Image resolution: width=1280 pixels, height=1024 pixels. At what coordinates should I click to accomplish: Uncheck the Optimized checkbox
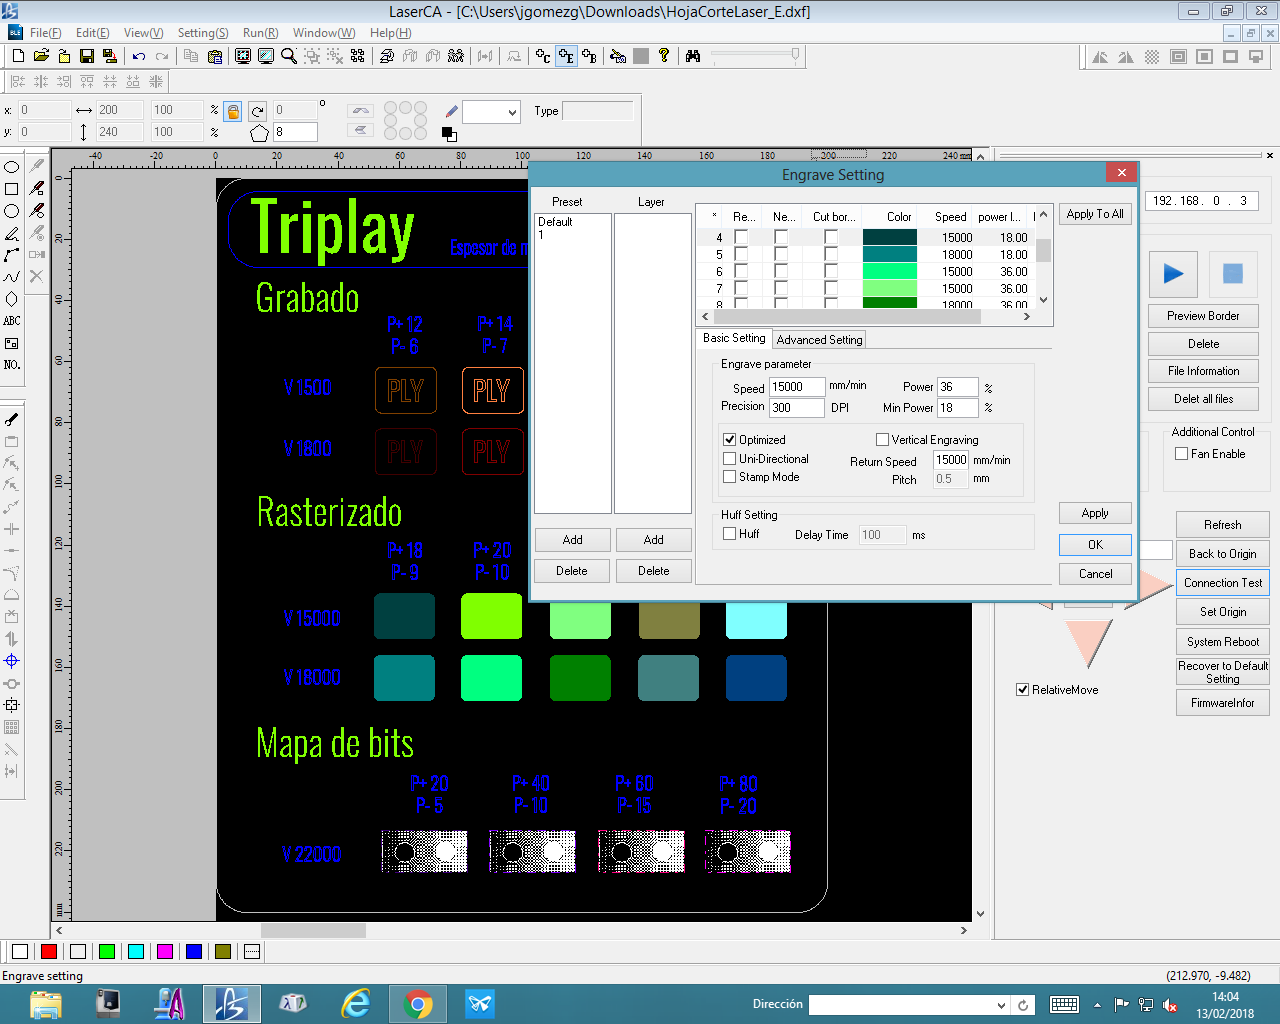point(730,440)
